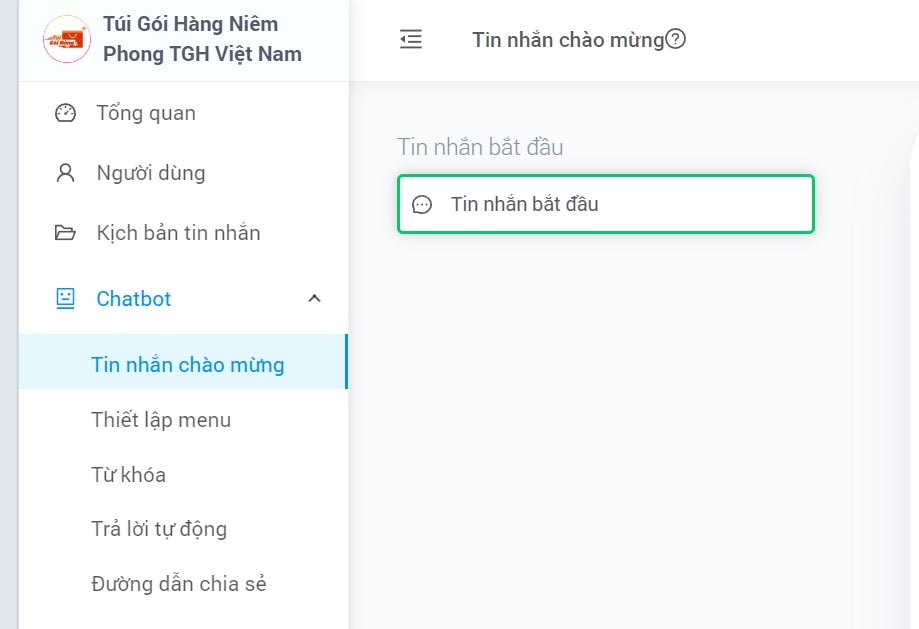This screenshot has height=629, width=919.
Task: Click the folder icon beside Kịch bản tin nhắn
Action: pyautogui.click(x=65, y=232)
